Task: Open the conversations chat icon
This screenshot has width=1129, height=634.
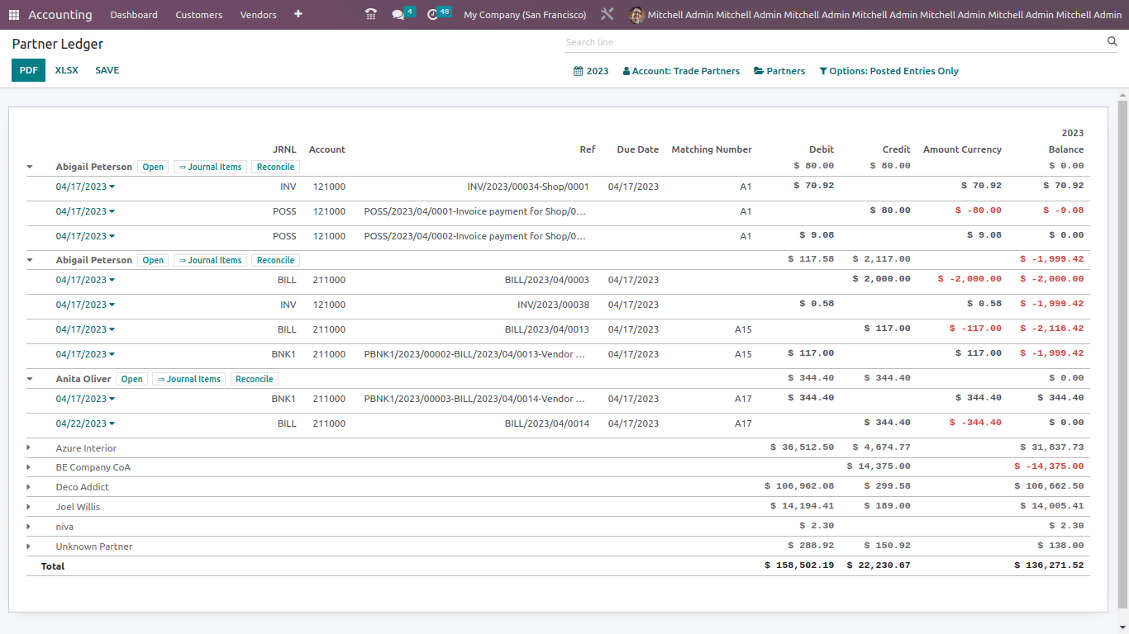Action: click(397, 14)
